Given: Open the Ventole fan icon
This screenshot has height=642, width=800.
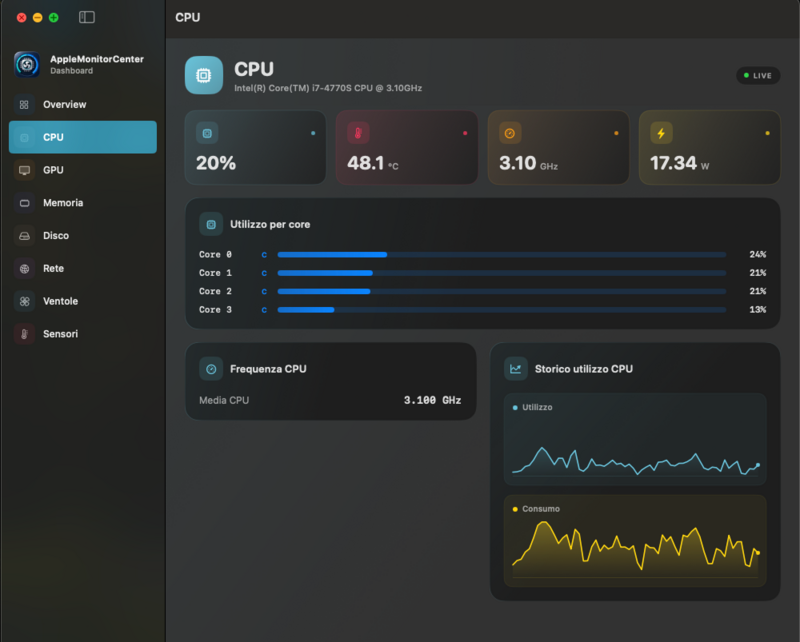Looking at the screenshot, I should (x=24, y=301).
